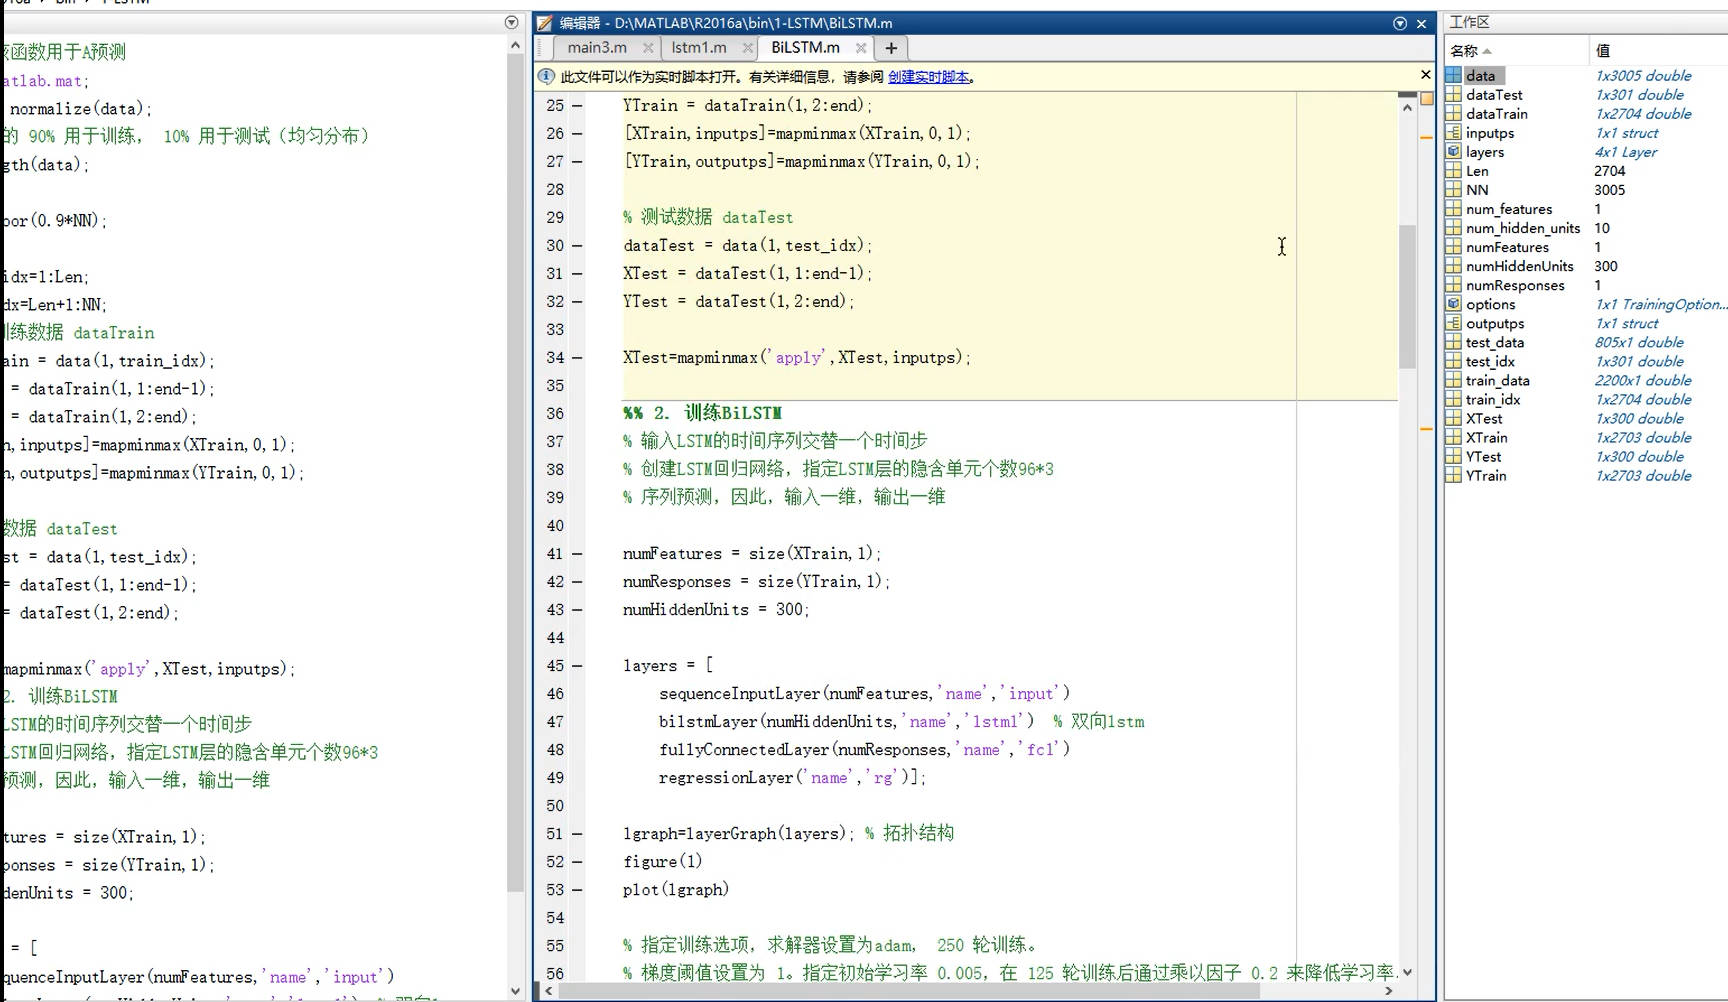
Task: Click the editor title bar pencil icon
Action: (x=545, y=23)
